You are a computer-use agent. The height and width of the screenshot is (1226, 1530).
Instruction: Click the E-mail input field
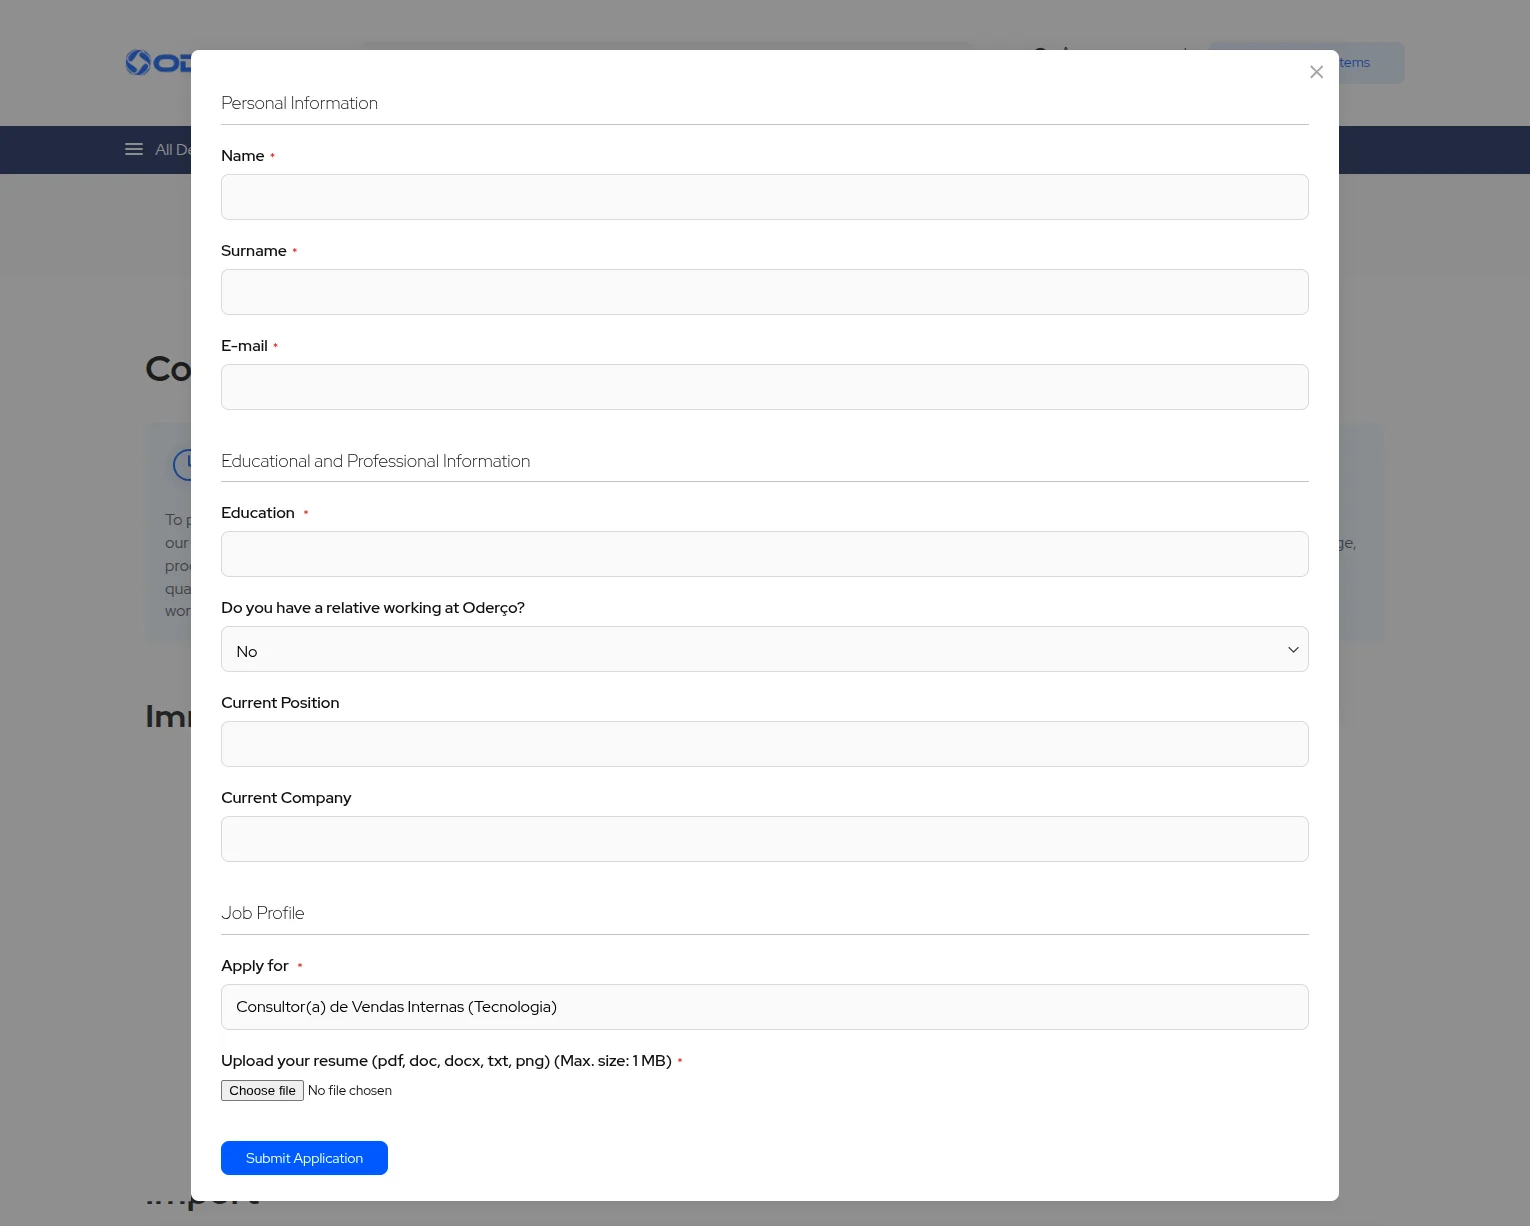pos(765,387)
